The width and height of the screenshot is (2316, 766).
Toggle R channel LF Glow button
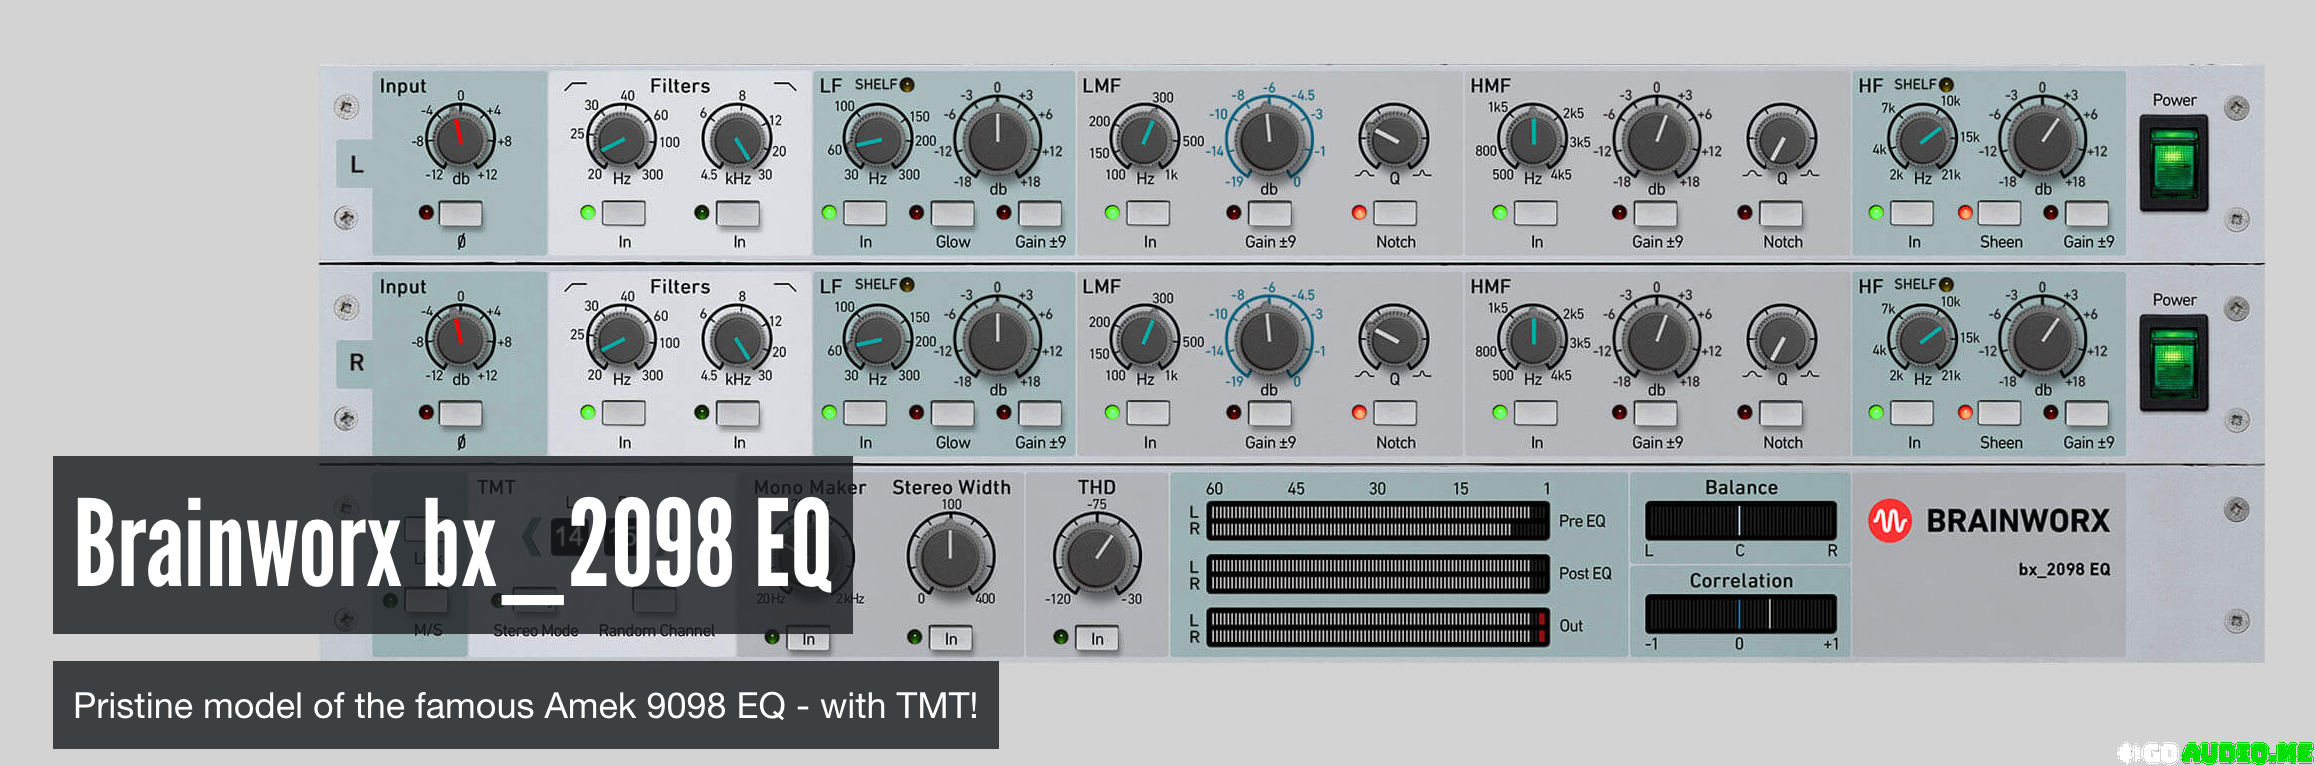[952, 413]
